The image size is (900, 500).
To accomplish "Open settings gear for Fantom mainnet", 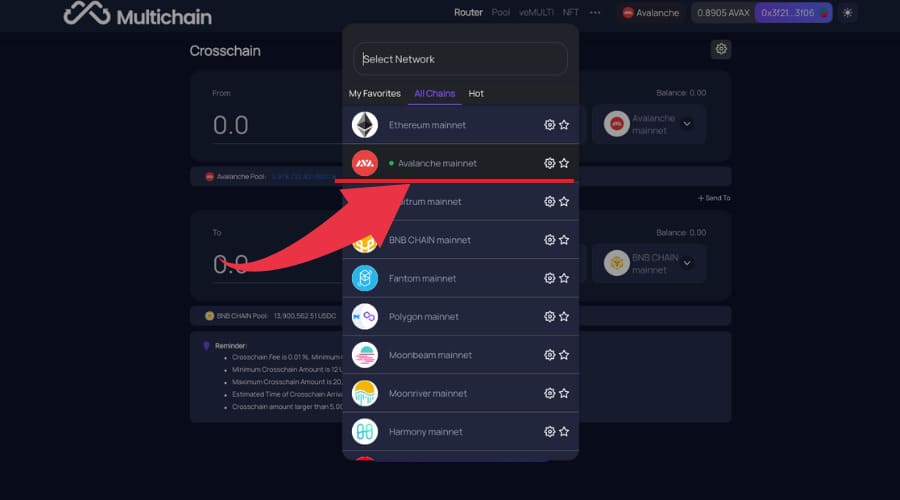I will [x=549, y=278].
